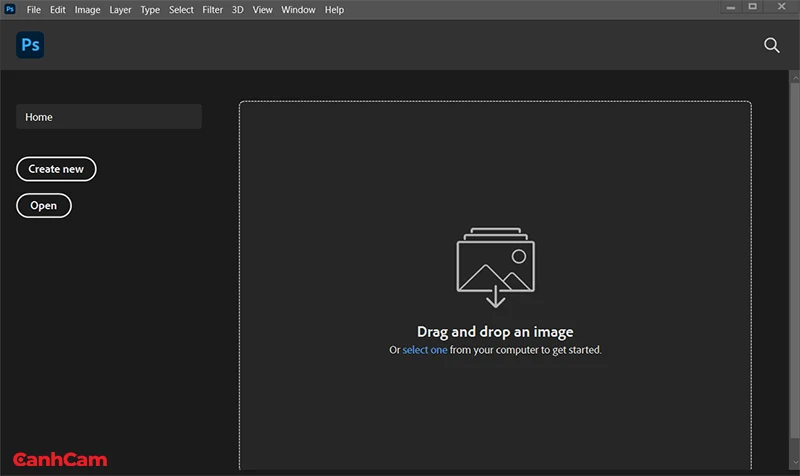Follow the 'select one' link

(424, 350)
